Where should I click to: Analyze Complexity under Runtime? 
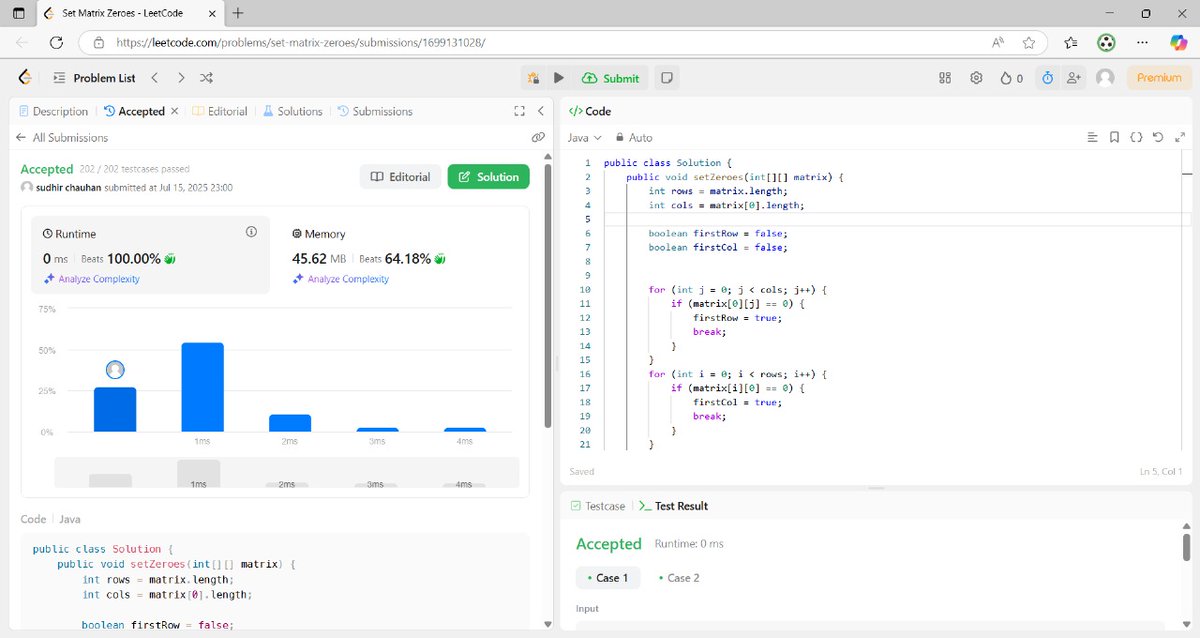click(91, 279)
